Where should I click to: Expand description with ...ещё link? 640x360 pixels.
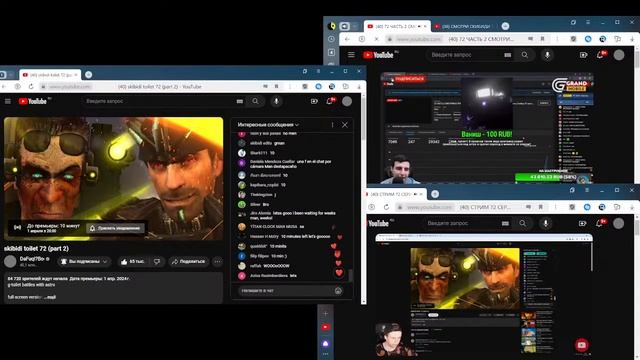(x=51, y=297)
